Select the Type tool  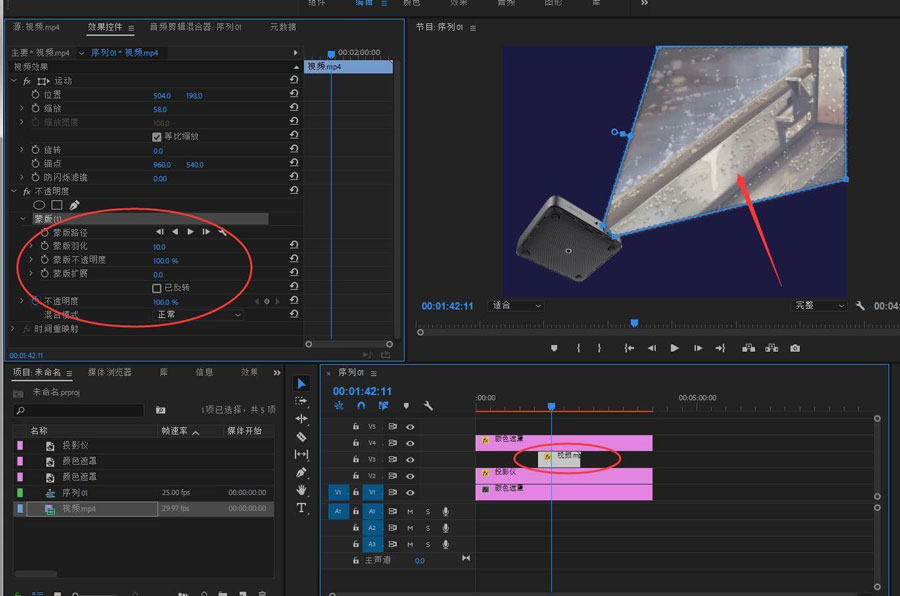point(302,508)
